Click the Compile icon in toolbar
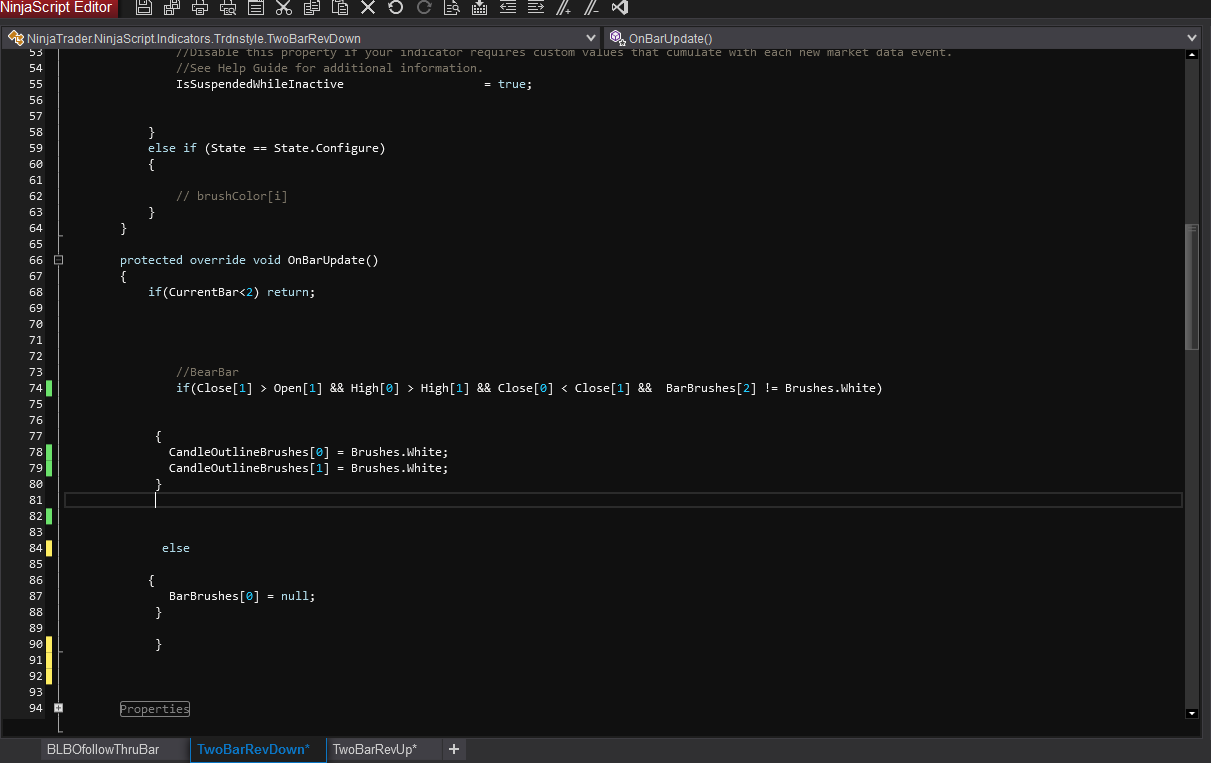Image resolution: width=1211 pixels, height=763 pixels. pos(480,8)
